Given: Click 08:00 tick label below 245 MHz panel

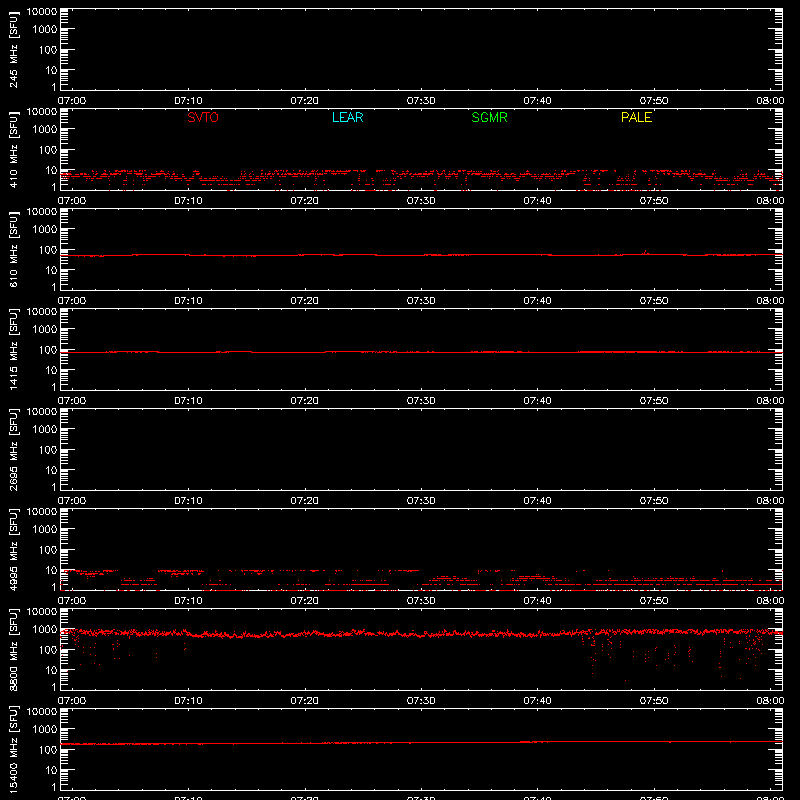Looking at the screenshot, I should [770, 101].
